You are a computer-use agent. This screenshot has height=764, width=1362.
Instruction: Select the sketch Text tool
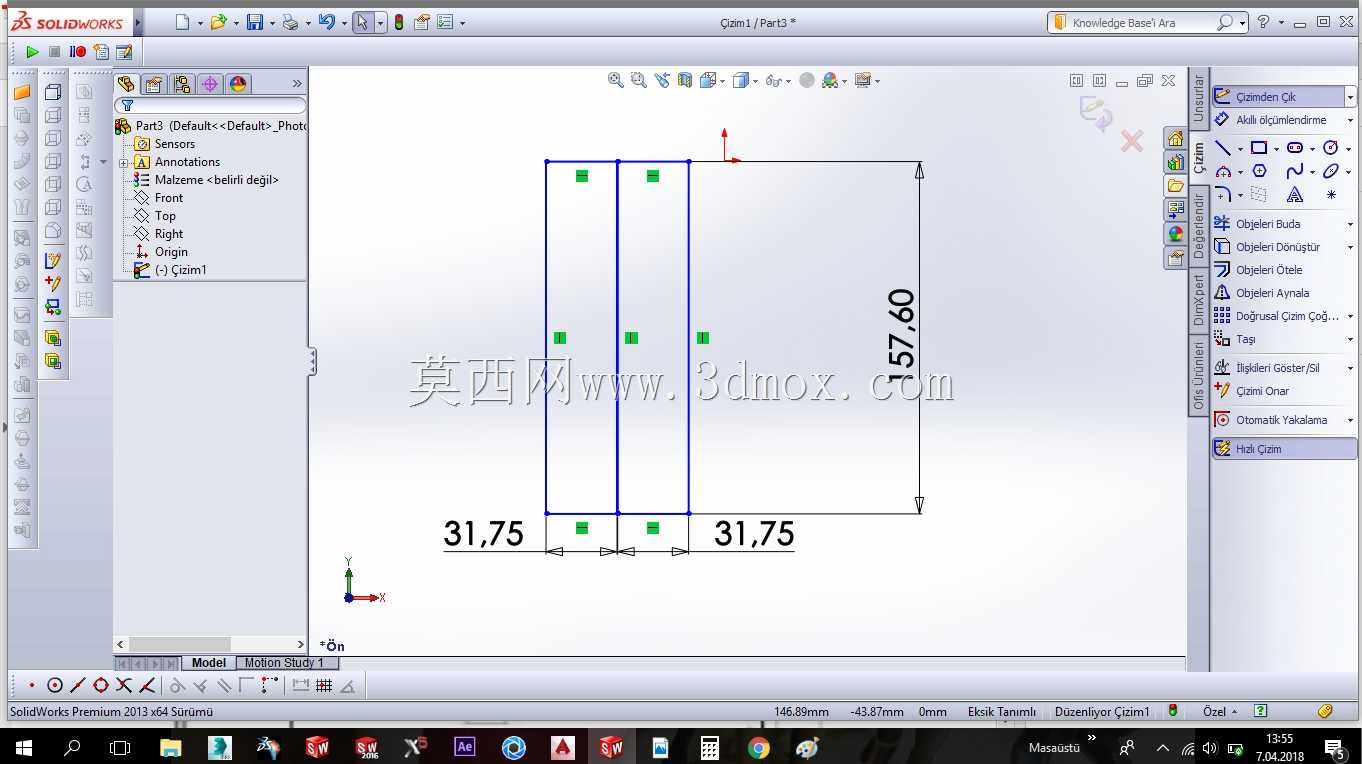tap(1295, 195)
